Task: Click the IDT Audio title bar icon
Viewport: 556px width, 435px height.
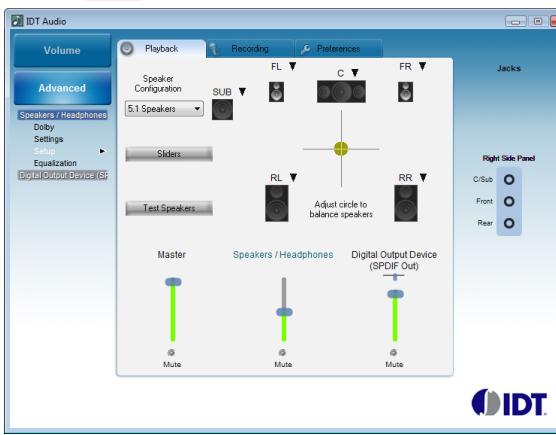Action: [x=17, y=21]
